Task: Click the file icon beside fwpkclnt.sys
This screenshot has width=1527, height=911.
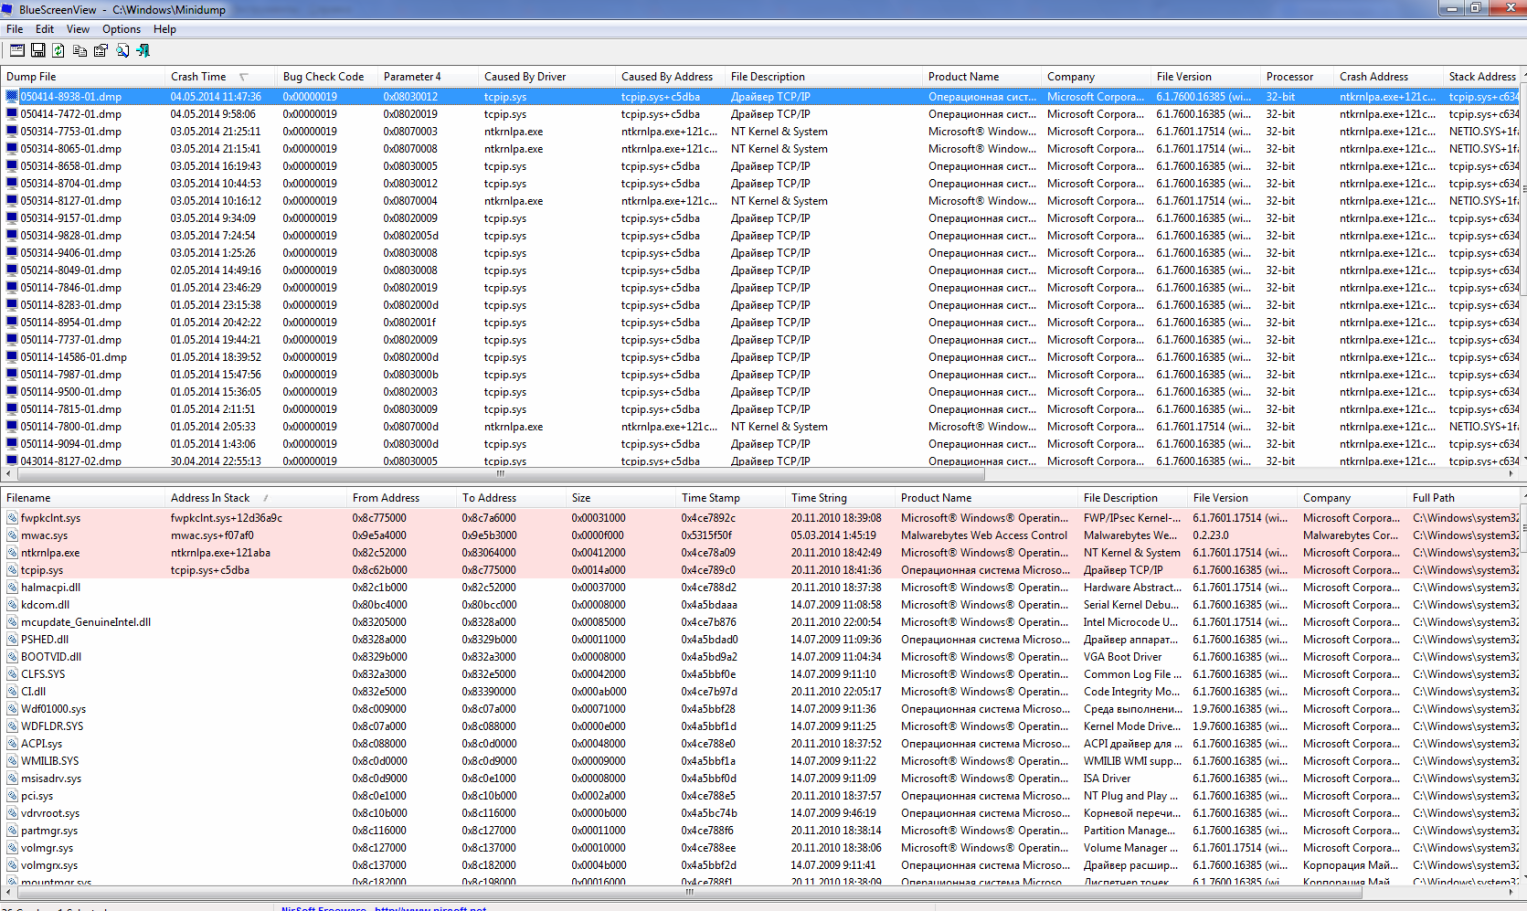Action: 12,518
